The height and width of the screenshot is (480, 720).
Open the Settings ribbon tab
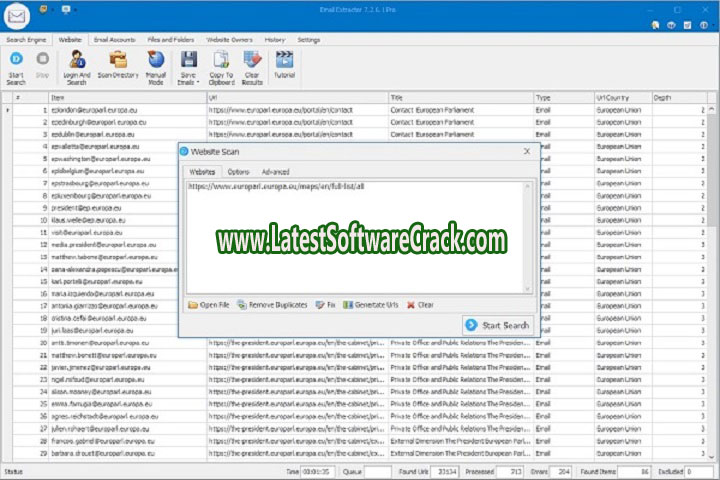pyautogui.click(x=309, y=40)
